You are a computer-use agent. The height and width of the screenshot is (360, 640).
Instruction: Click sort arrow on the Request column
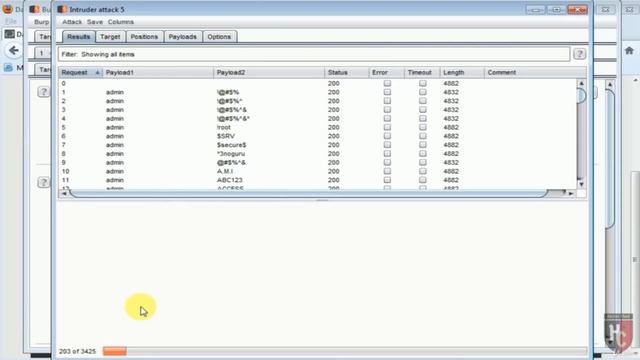97,73
